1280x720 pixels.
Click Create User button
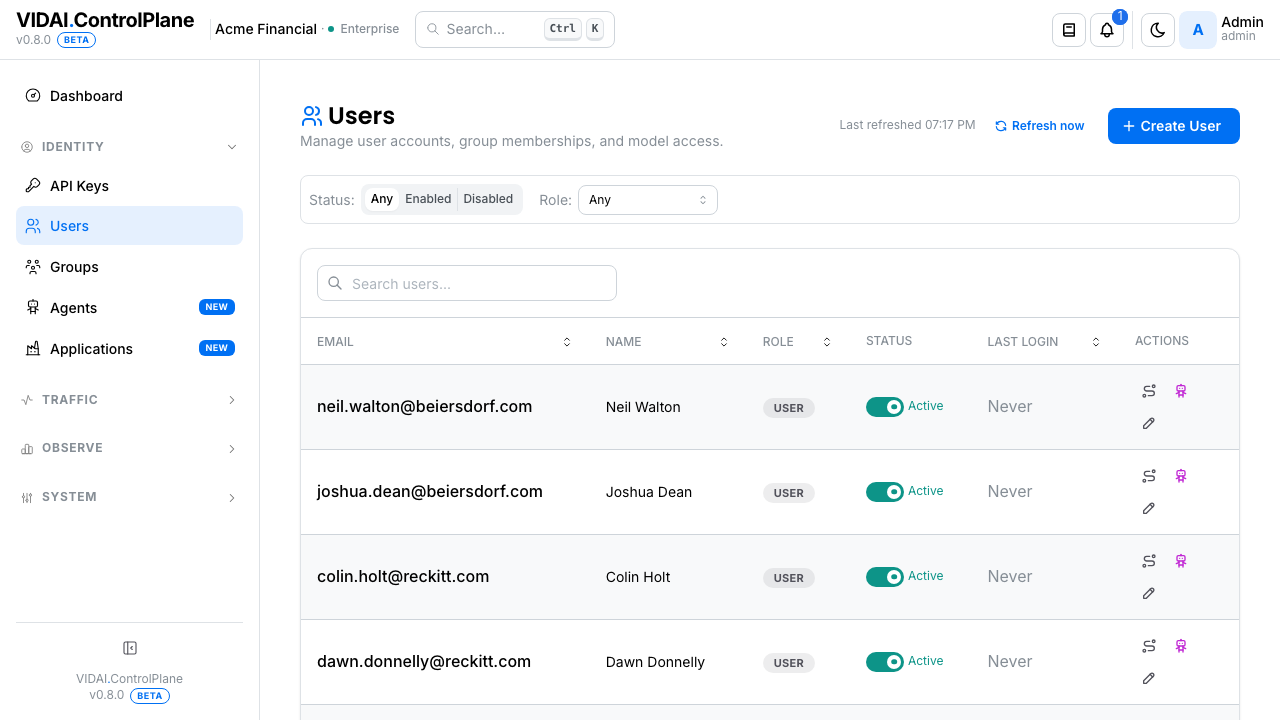coord(1173,126)
